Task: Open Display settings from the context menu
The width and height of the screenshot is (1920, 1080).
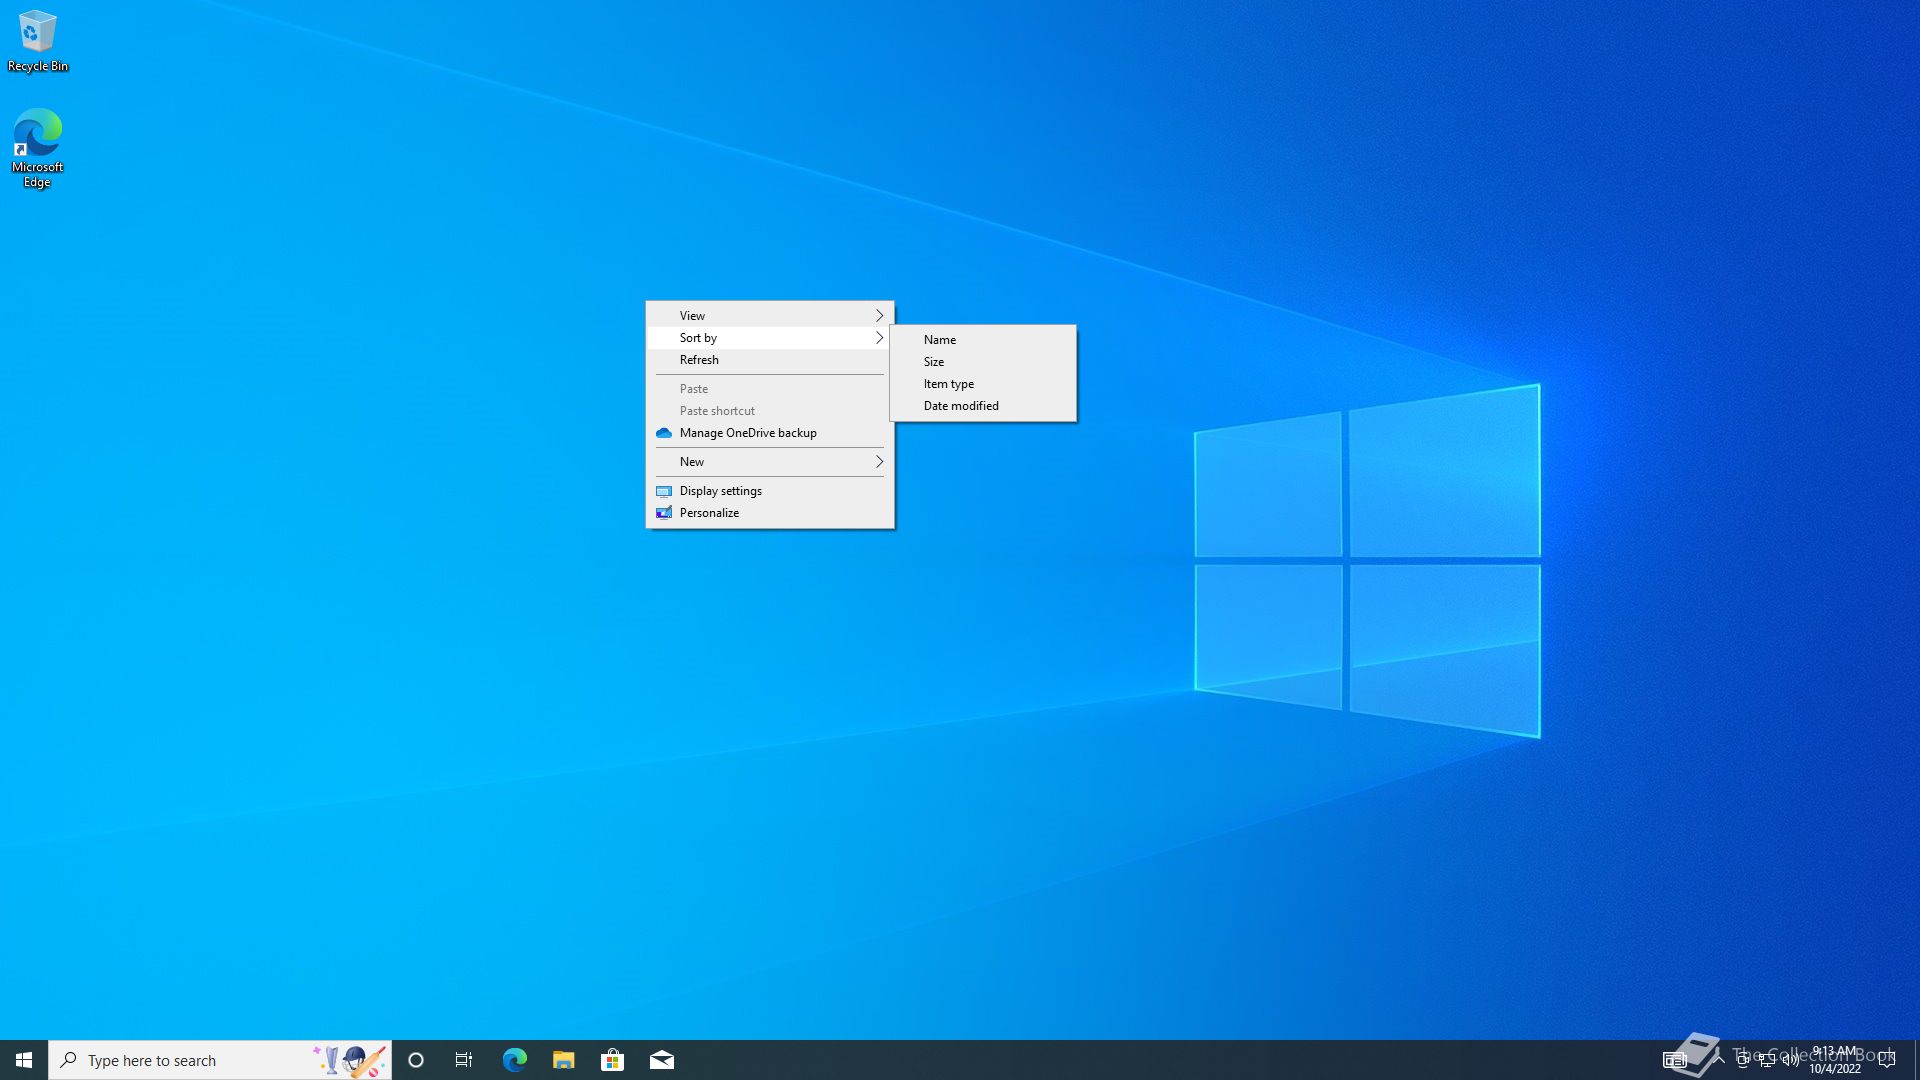Action: (720, 491)
